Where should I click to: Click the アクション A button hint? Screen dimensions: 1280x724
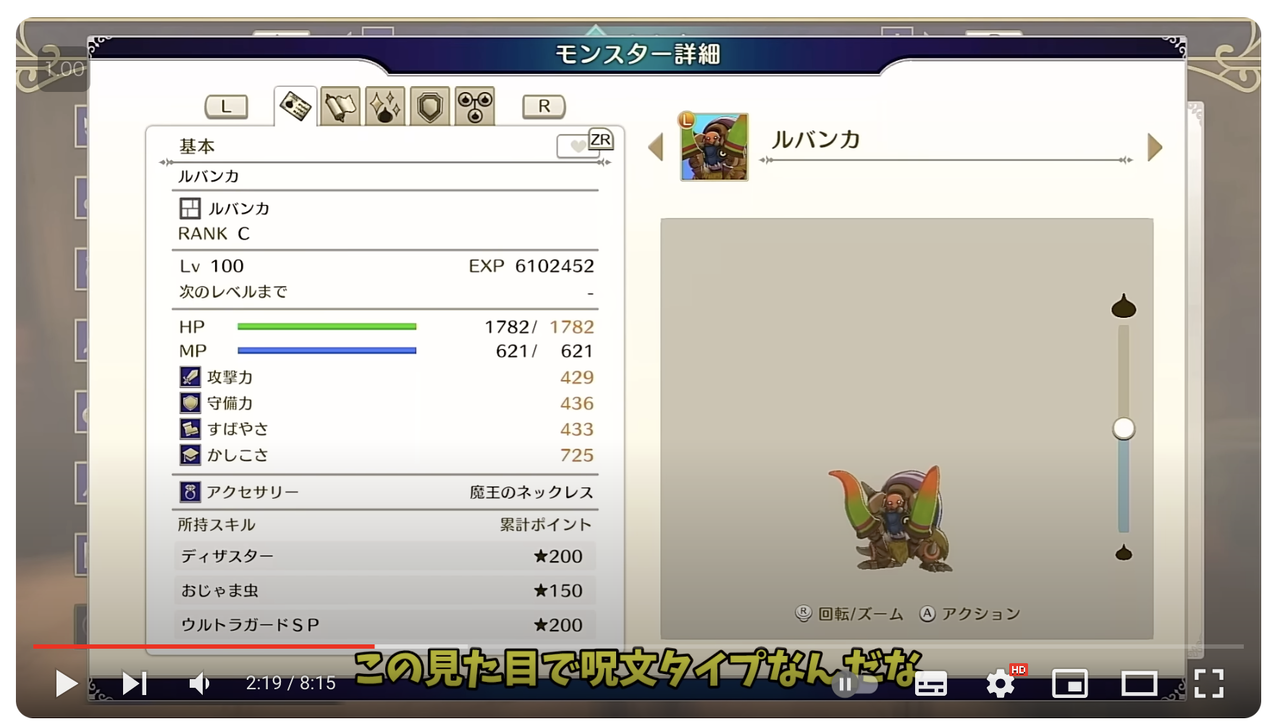tap(970, 614)
